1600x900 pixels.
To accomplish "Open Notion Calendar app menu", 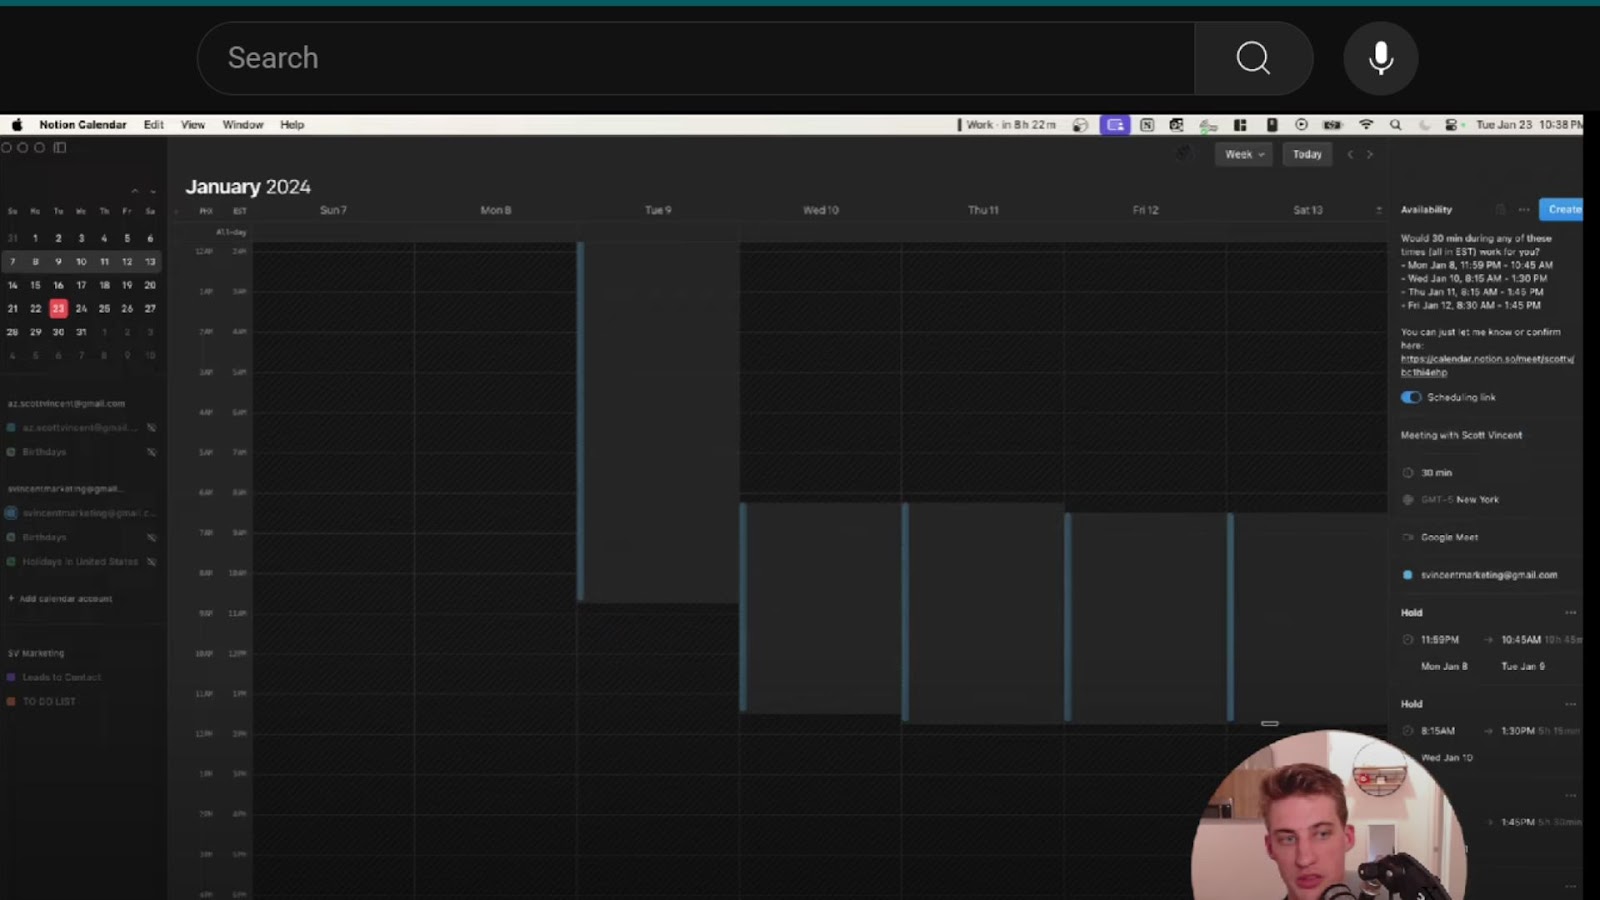I will 83,125.
